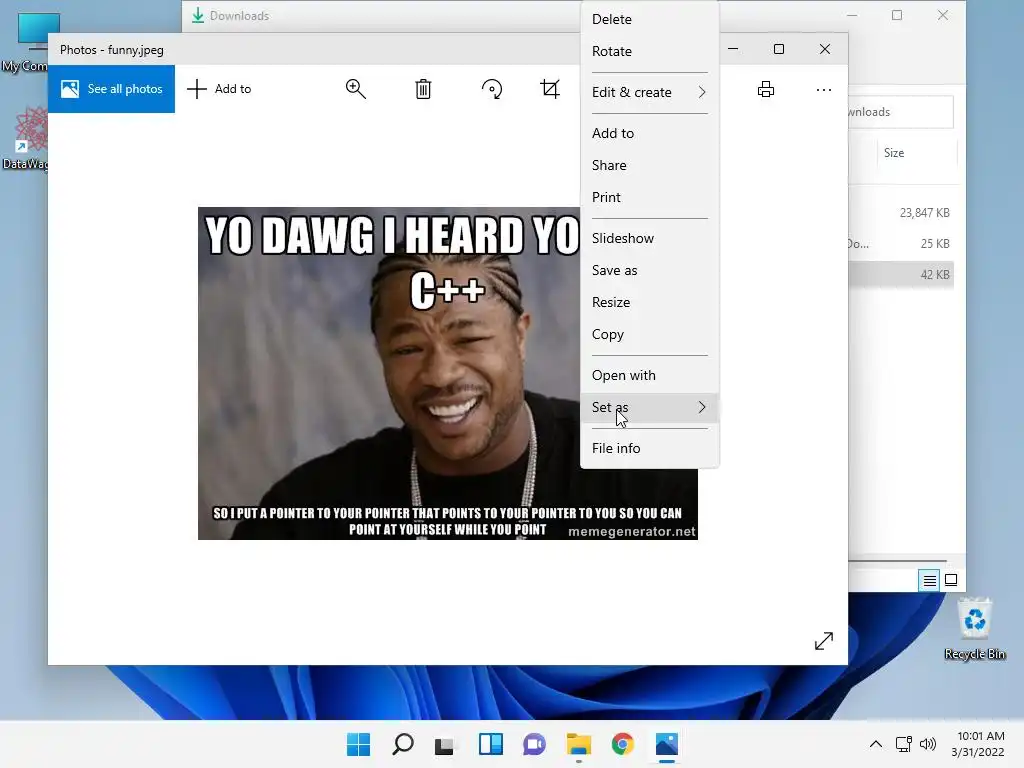Maximize the Photos window
This screenshot has height=768, width=1024.
[778, 49]
